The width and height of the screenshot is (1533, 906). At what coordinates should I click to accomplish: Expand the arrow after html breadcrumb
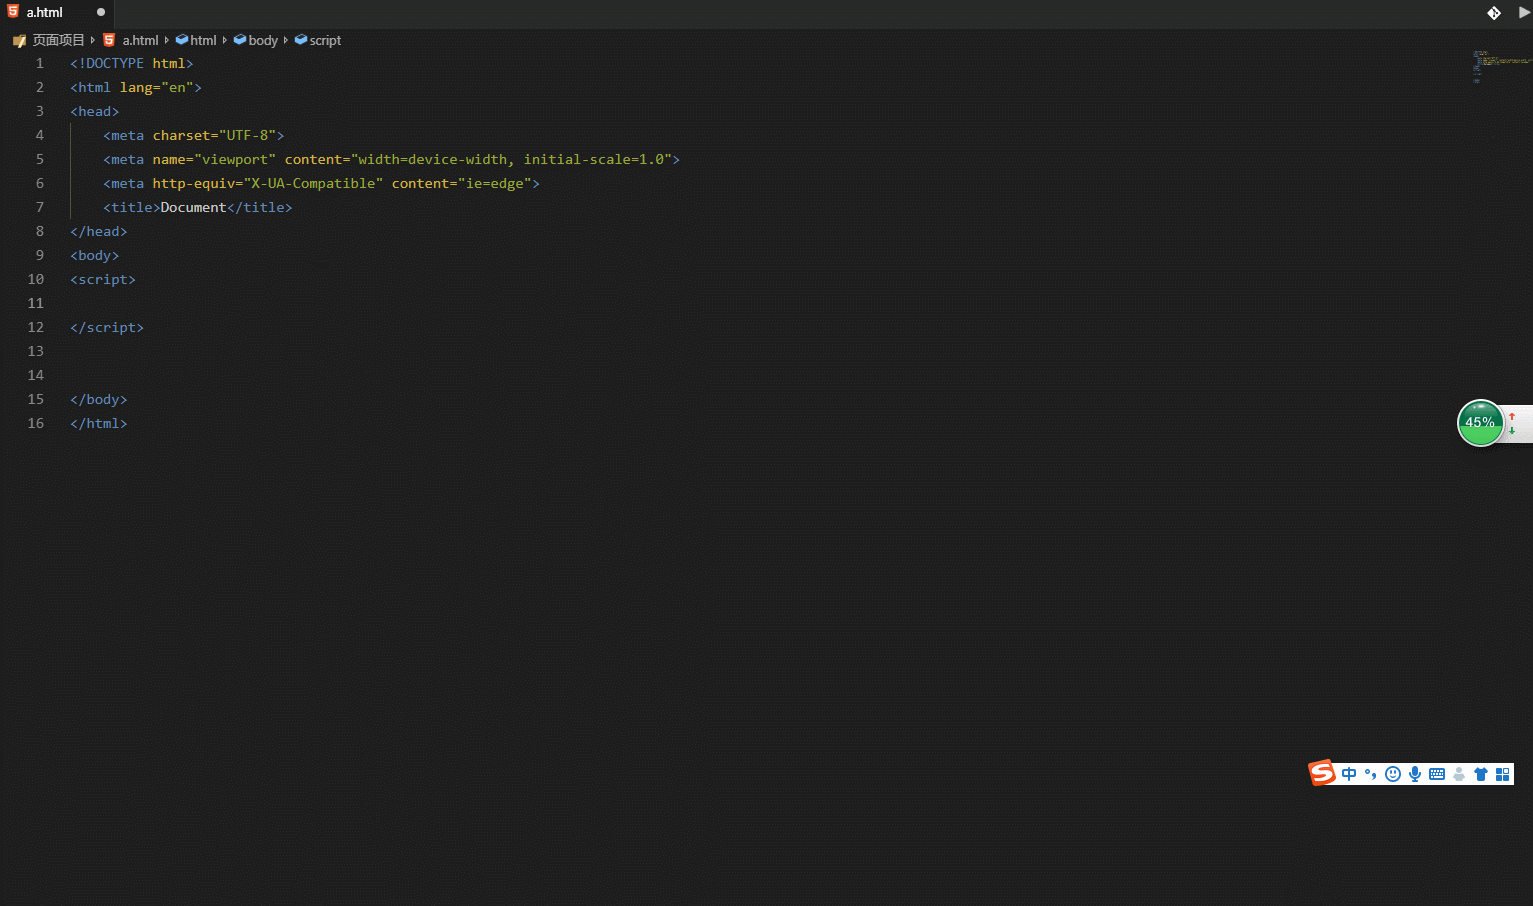pyautogui.click(x=224, y=40)
